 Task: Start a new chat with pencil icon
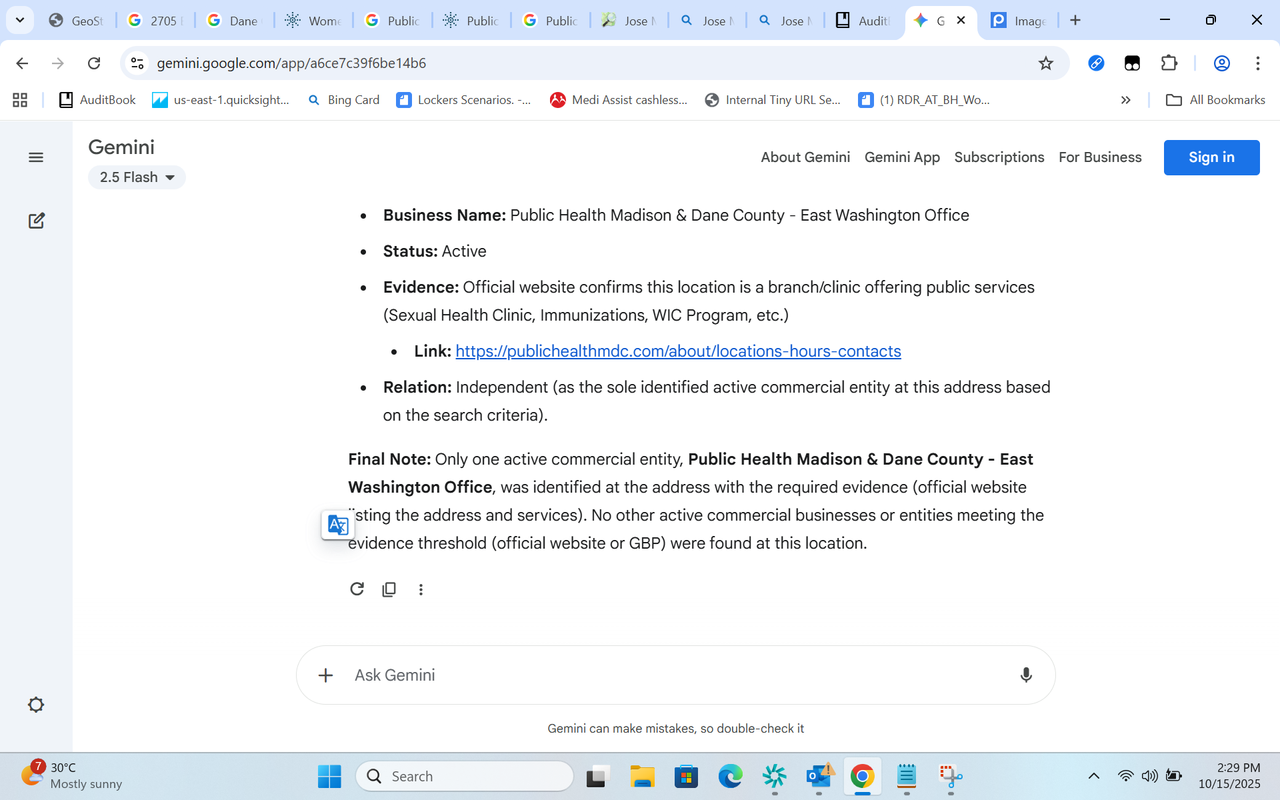(36, 221)
